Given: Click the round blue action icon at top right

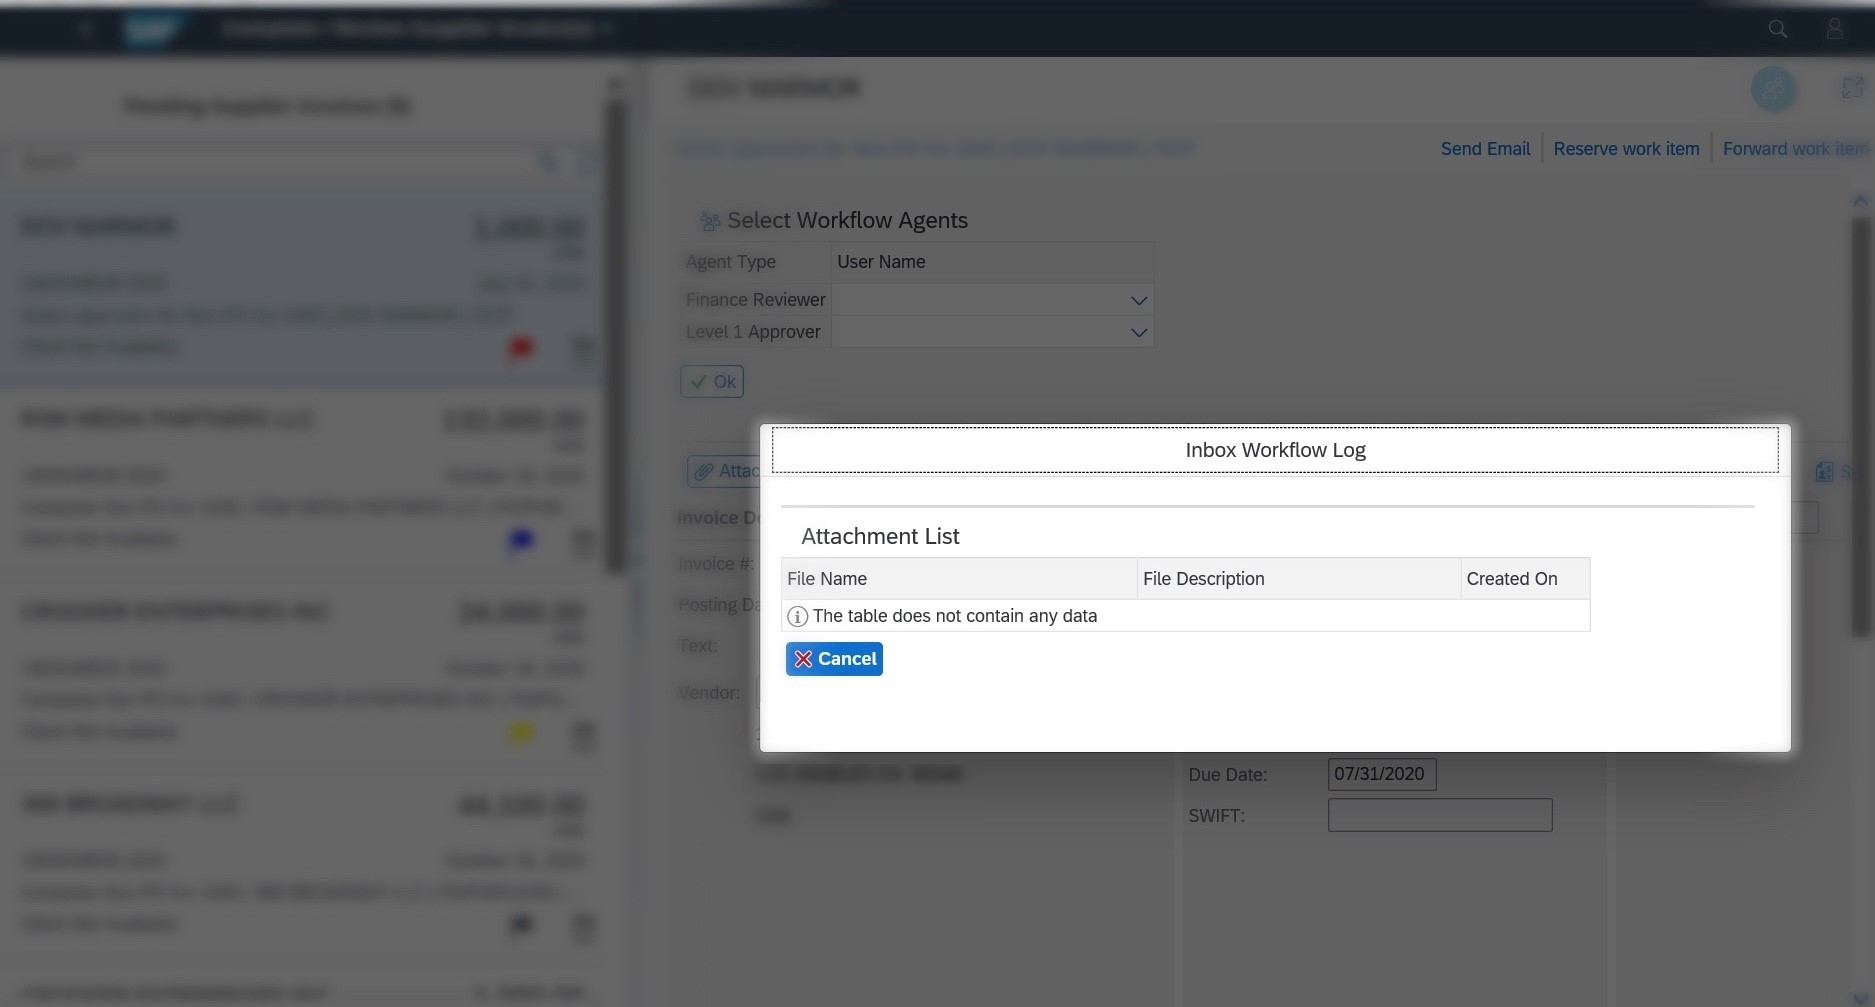Looking at the screenshot, I should pos(1773,89).
